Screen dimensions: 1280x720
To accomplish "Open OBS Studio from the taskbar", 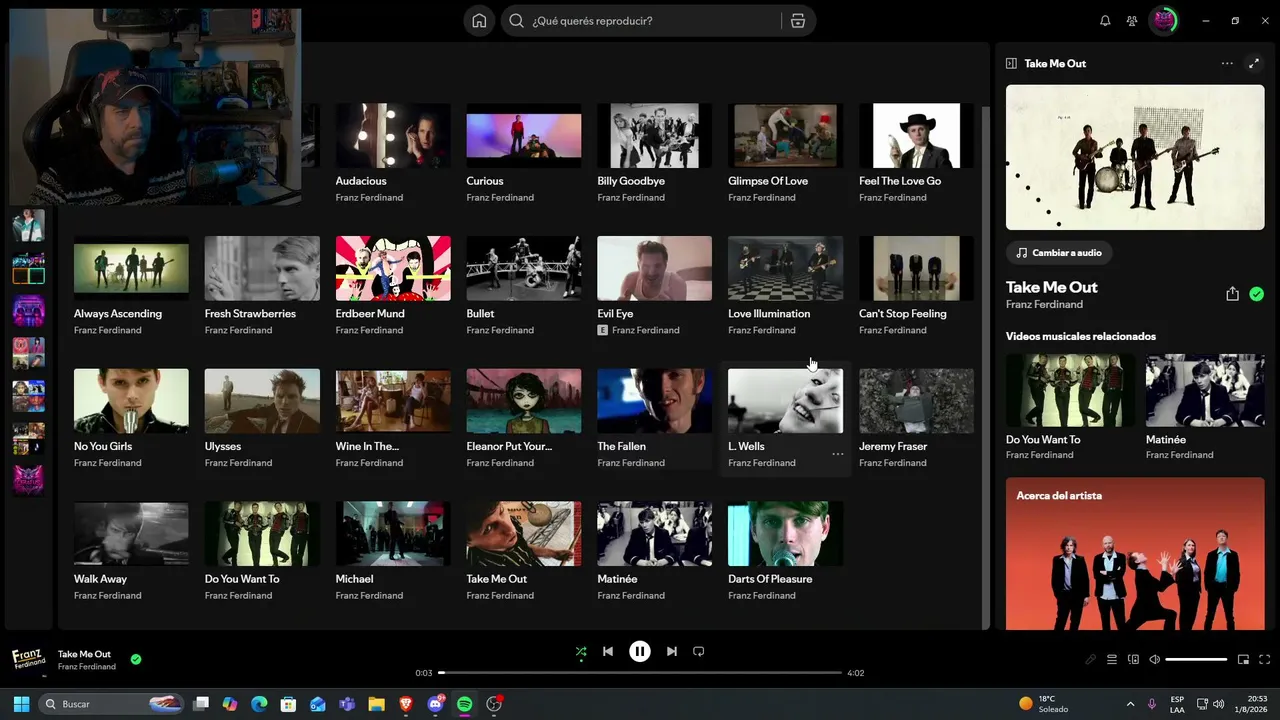I will (494, 704).
